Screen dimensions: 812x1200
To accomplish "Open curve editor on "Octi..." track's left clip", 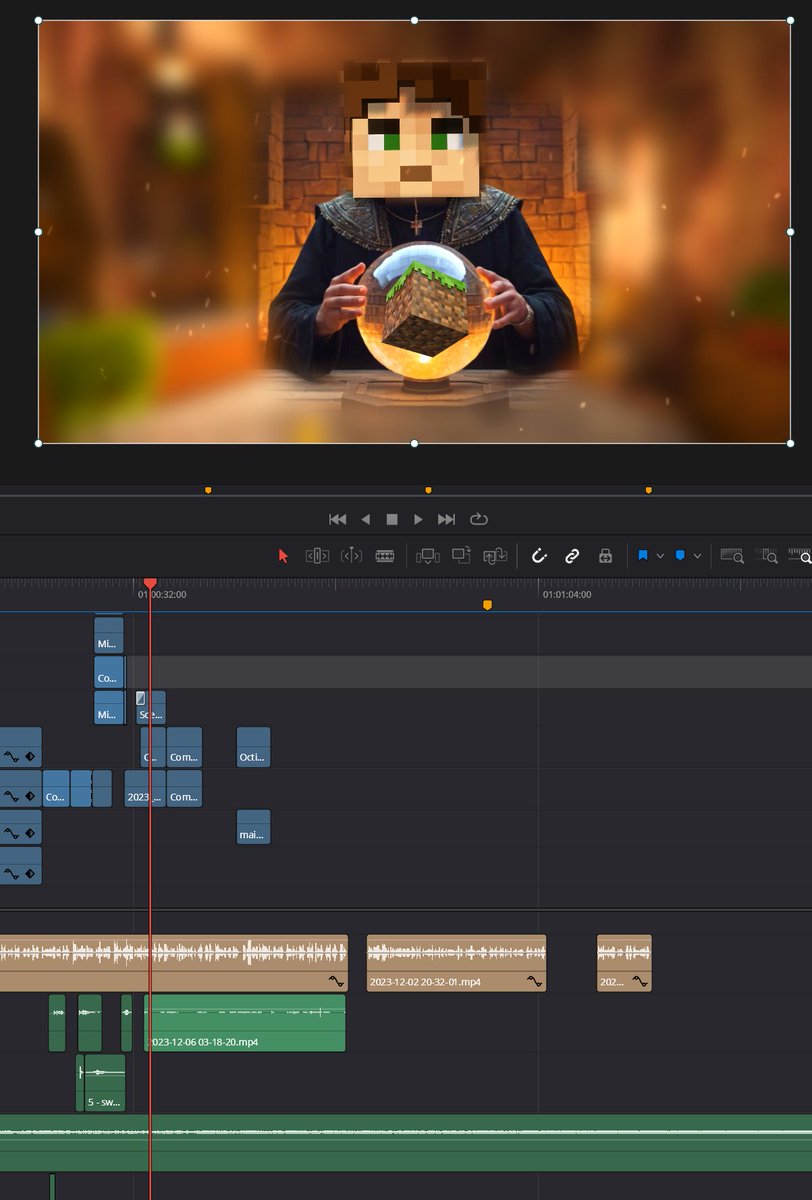I will pos(12,756).
